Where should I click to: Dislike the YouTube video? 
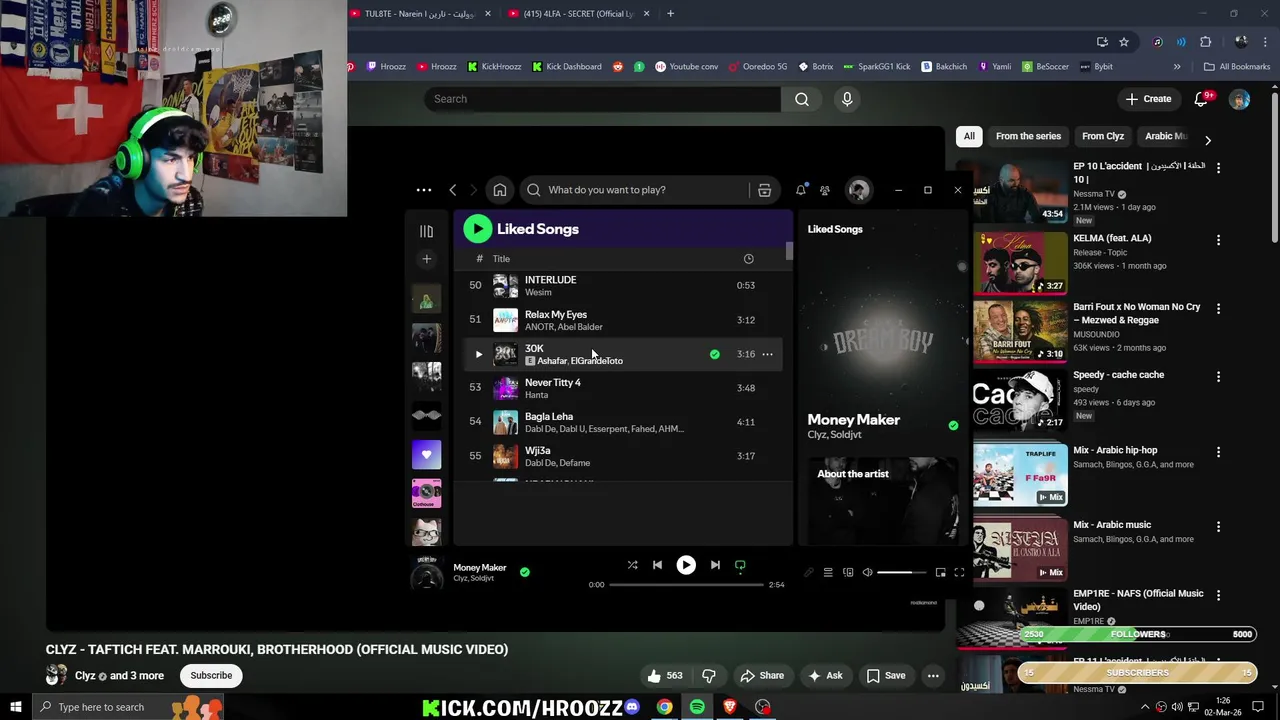point(709,675)
